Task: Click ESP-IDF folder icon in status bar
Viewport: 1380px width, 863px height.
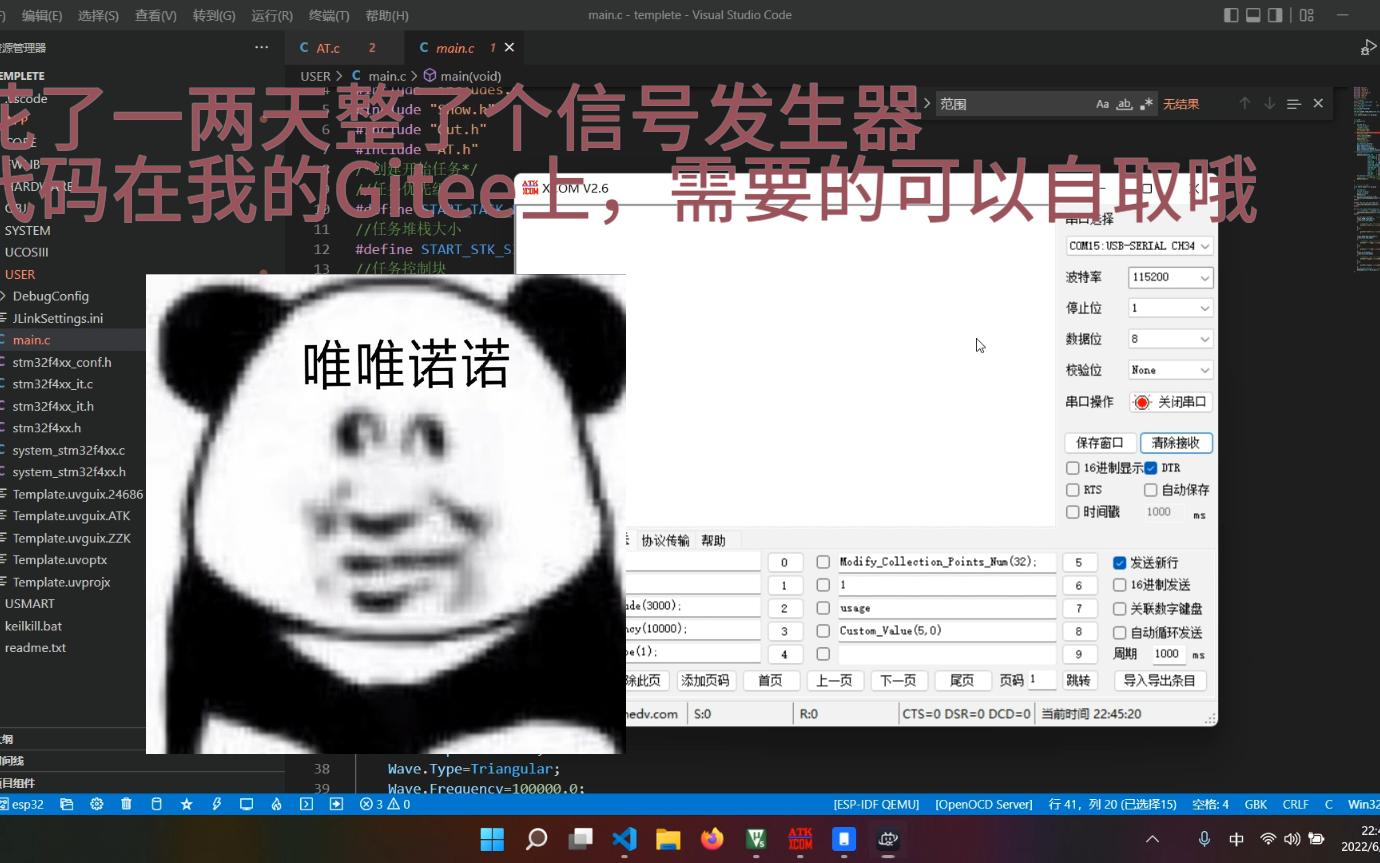Action: pyautogui.click(x=67, y=804)
